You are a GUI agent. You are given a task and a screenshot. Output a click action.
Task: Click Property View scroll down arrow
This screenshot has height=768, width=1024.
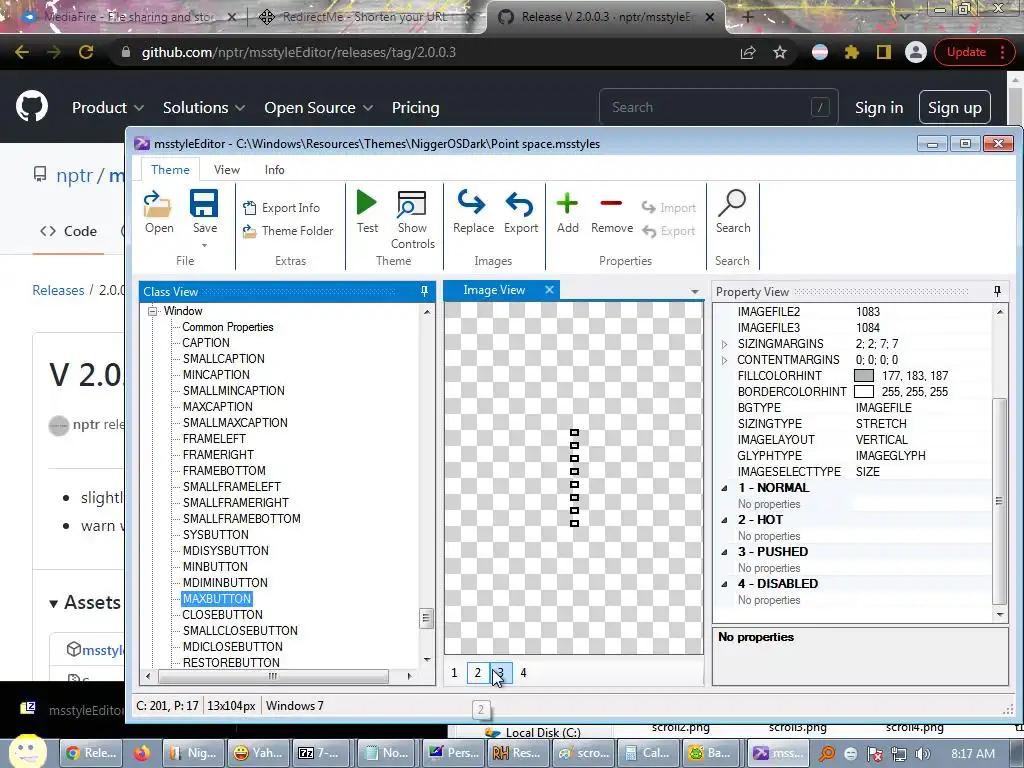tap(1000, 615)
